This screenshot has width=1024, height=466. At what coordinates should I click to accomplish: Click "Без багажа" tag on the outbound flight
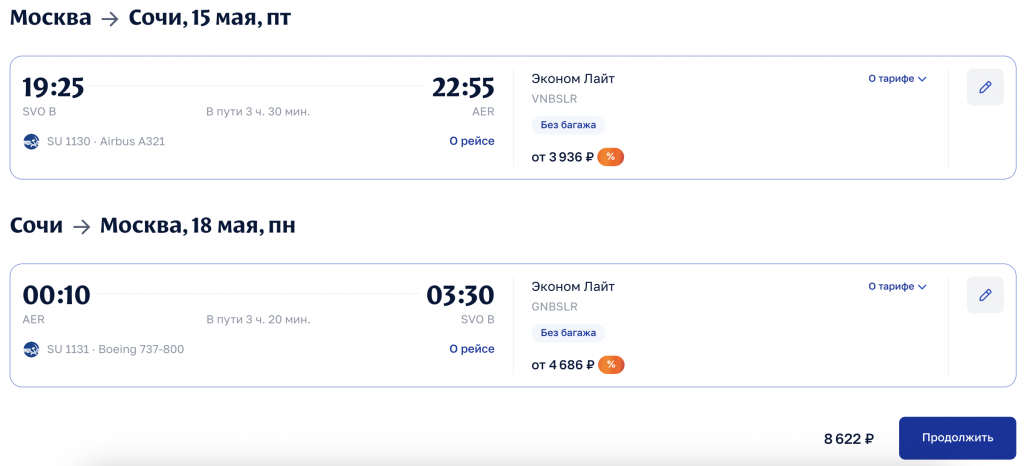tap(568, 125)
